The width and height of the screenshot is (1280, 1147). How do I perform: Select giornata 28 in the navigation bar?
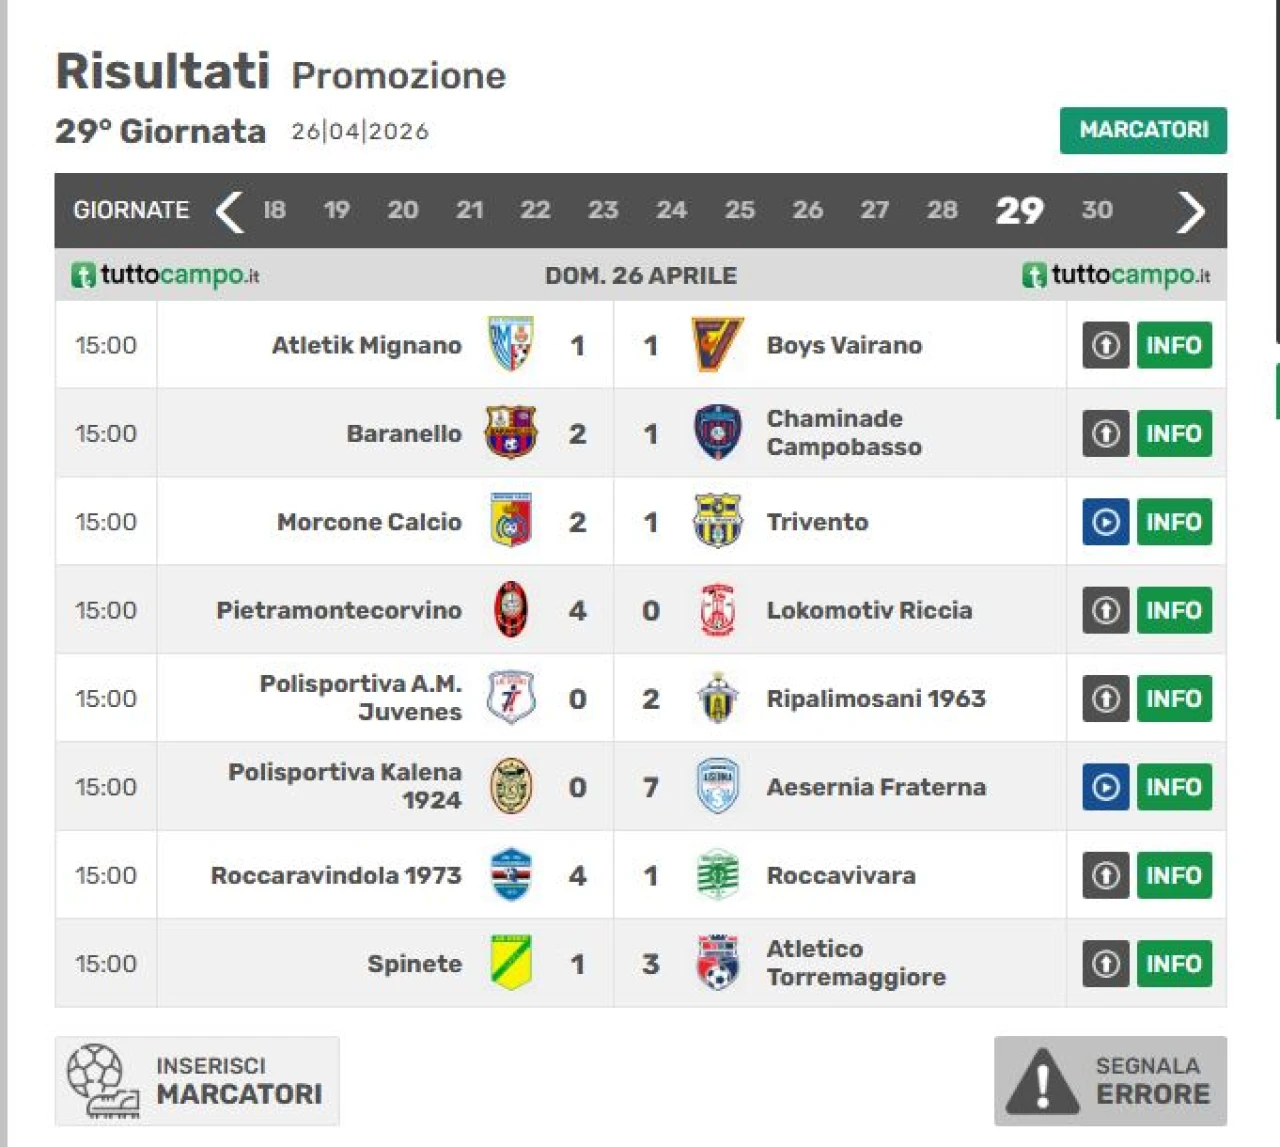pos(942,210)
